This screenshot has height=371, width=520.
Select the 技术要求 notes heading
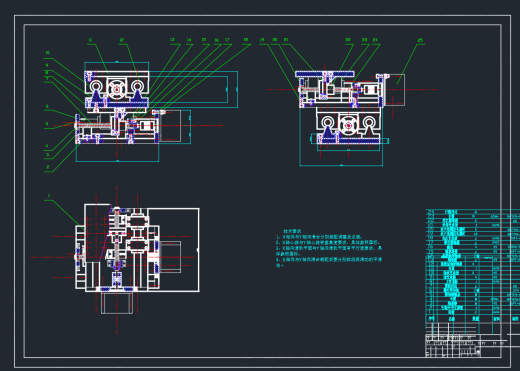click(x=292, y=231)
